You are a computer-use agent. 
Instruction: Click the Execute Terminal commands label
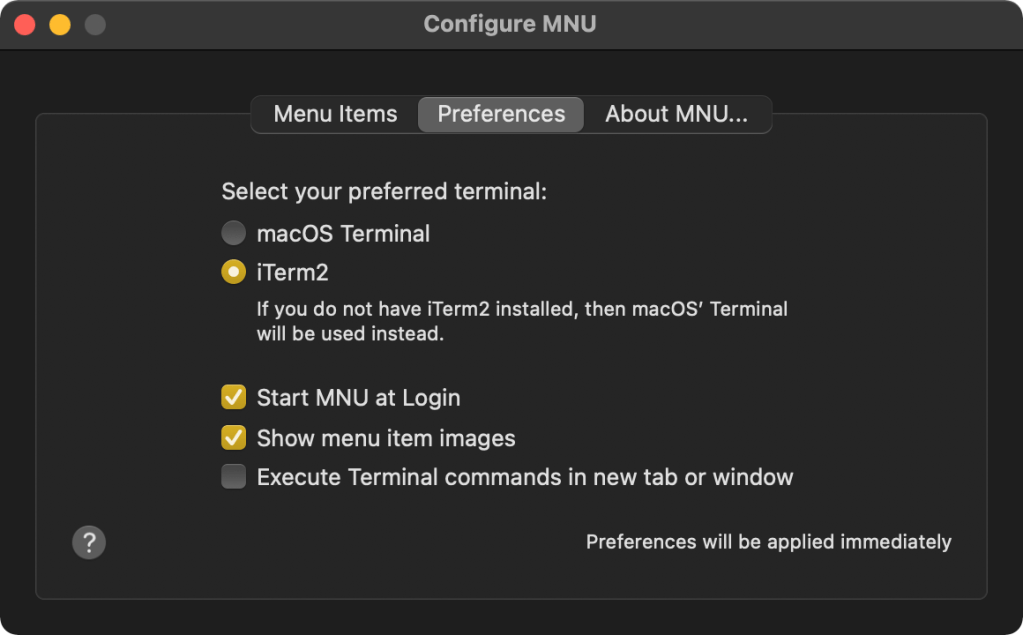(x=525, y=477)
